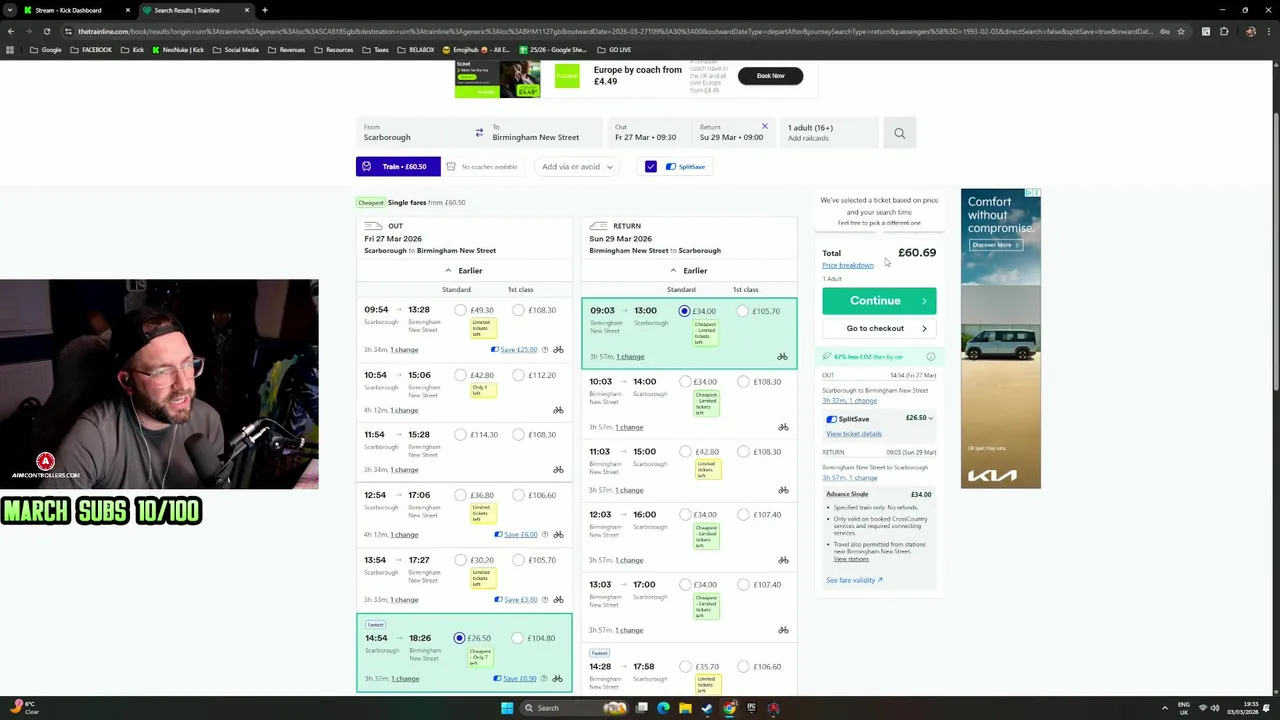The height and width of the screenshot is (720, 1280).
Task: Select £108.30 first class for 09:54 train
Action: tap(518, 310)
